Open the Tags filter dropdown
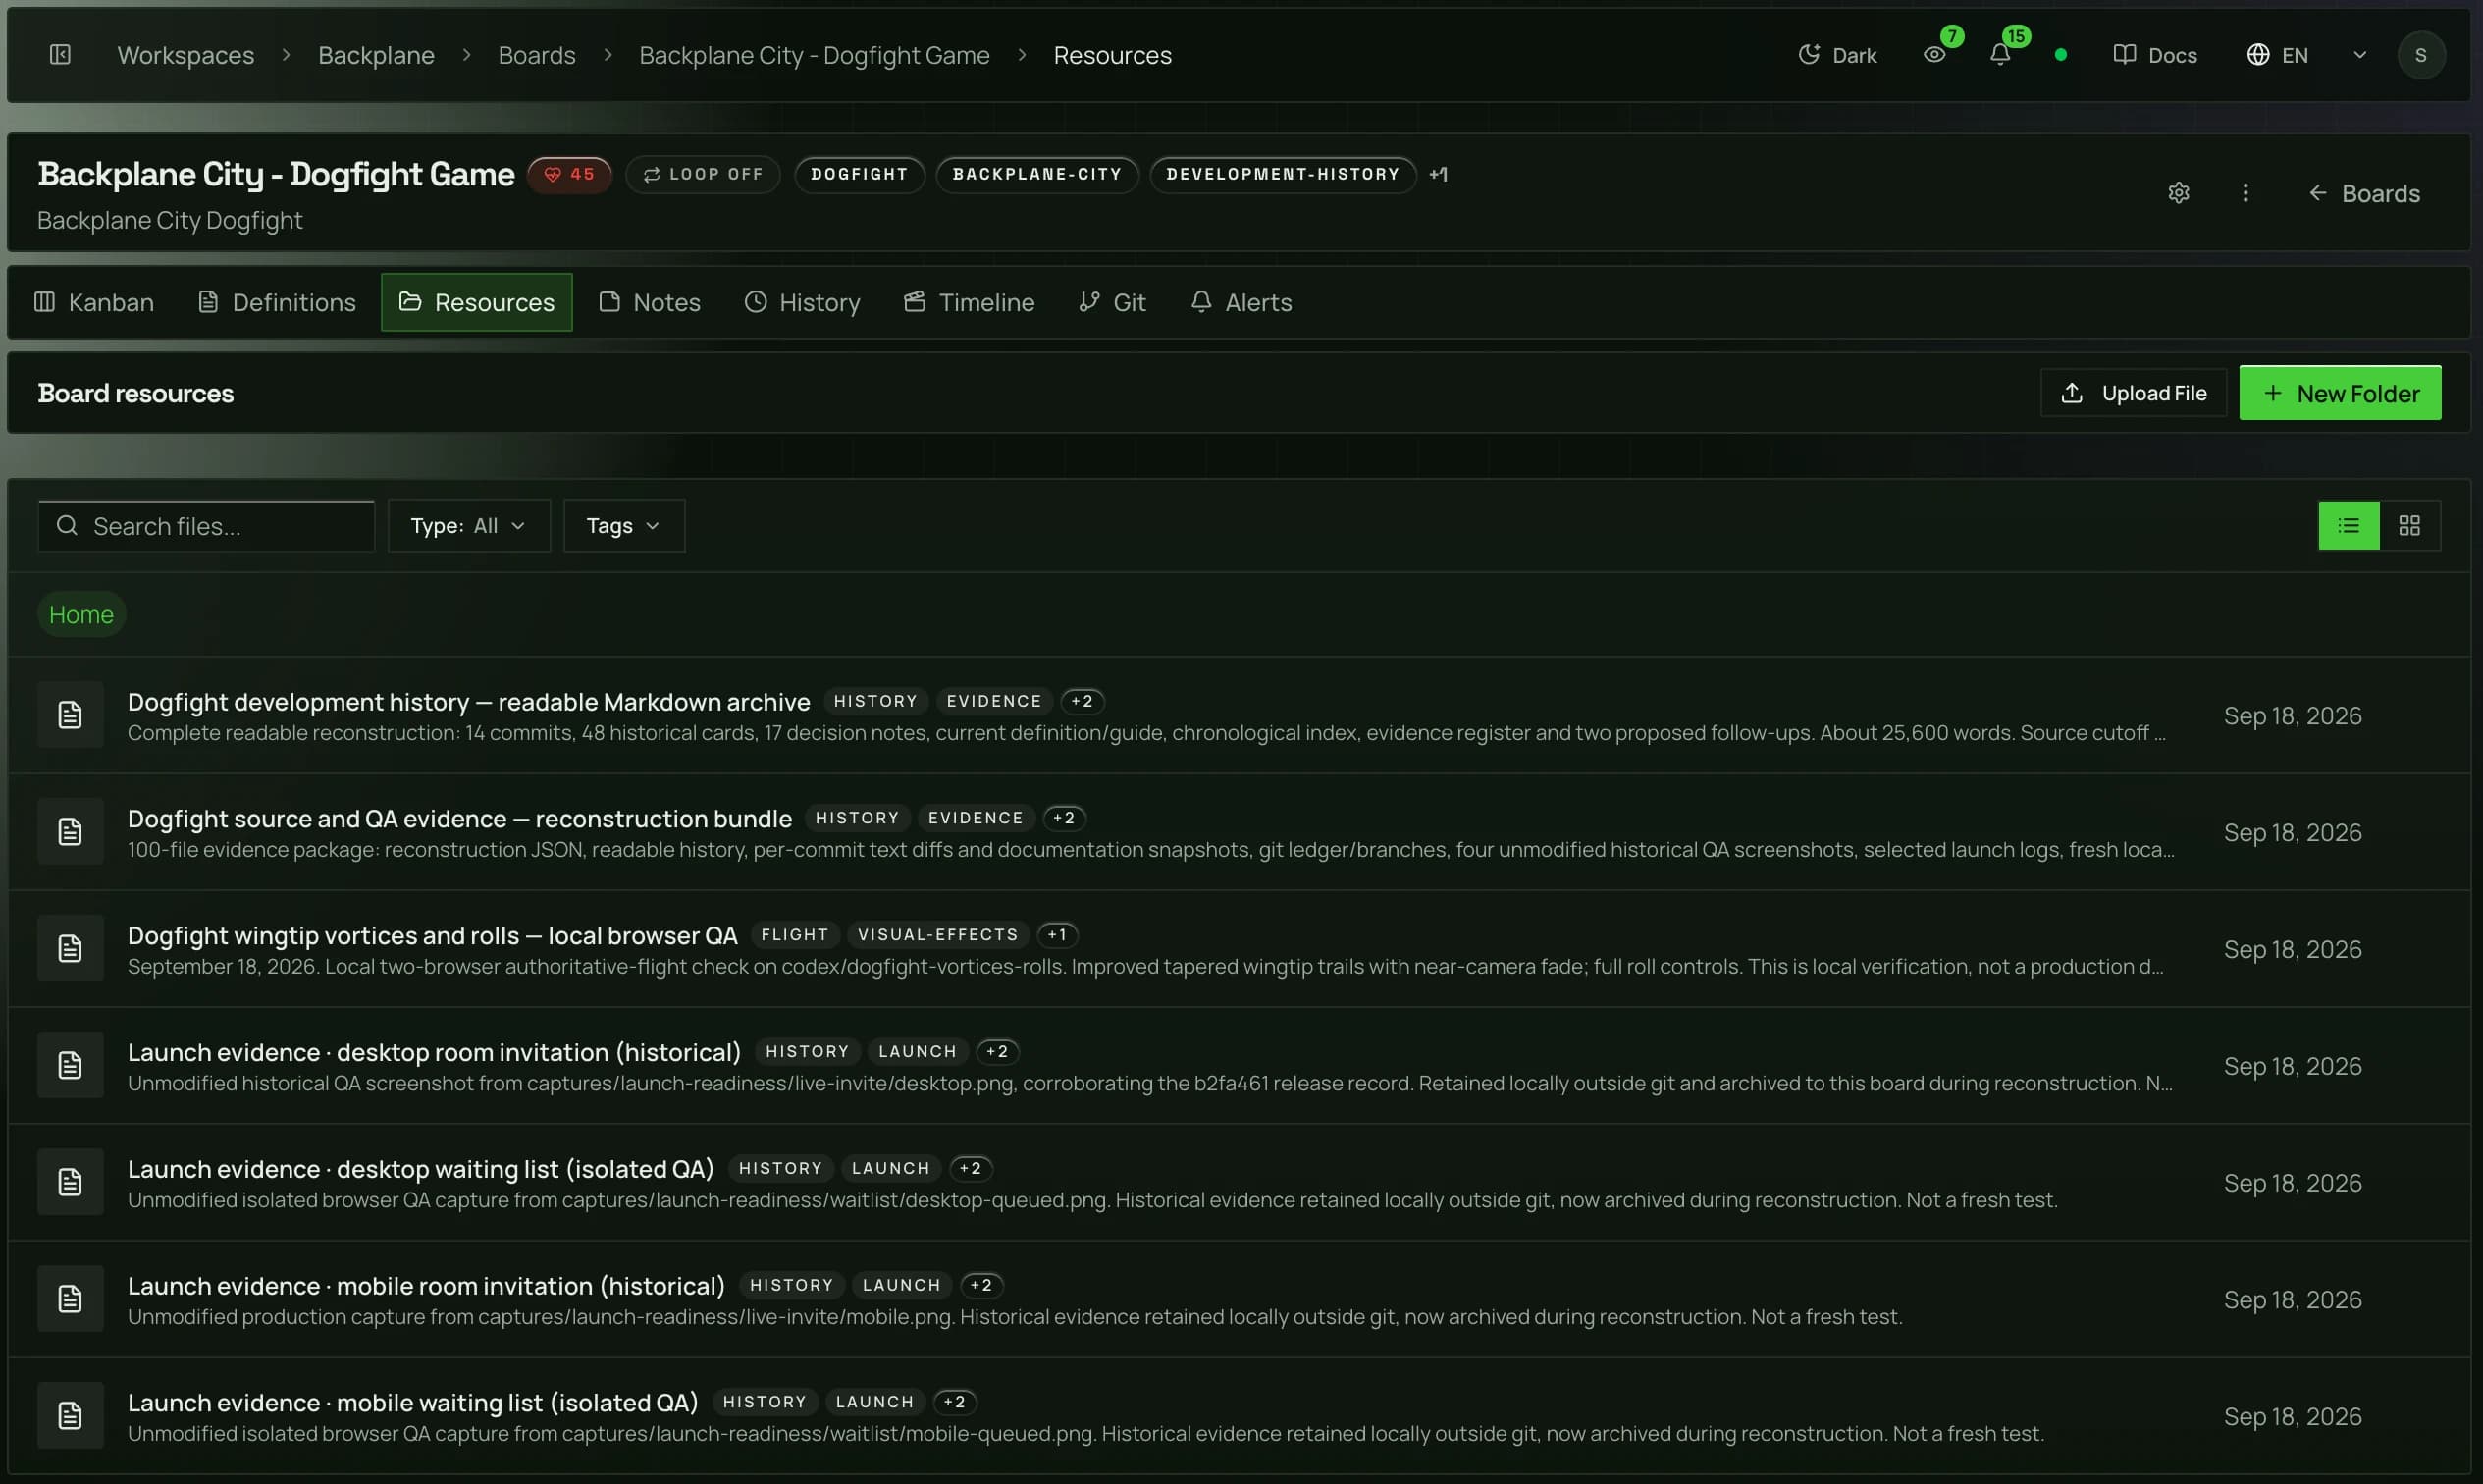Image resolution: width=2483 pixels, height=1484 pixels. tap(623, 526)
